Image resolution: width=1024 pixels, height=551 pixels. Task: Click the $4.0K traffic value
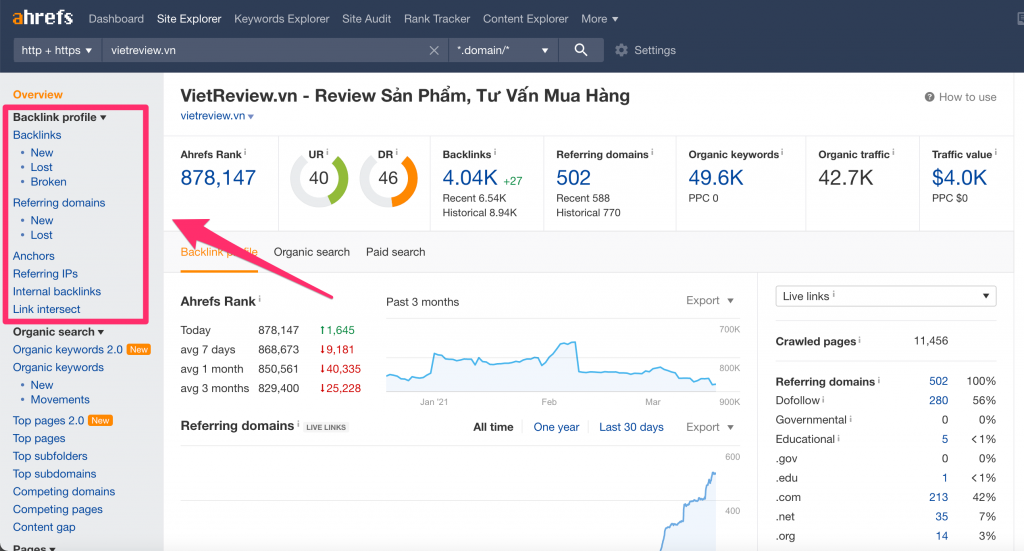pyautogui.click(x=959, y=178)
